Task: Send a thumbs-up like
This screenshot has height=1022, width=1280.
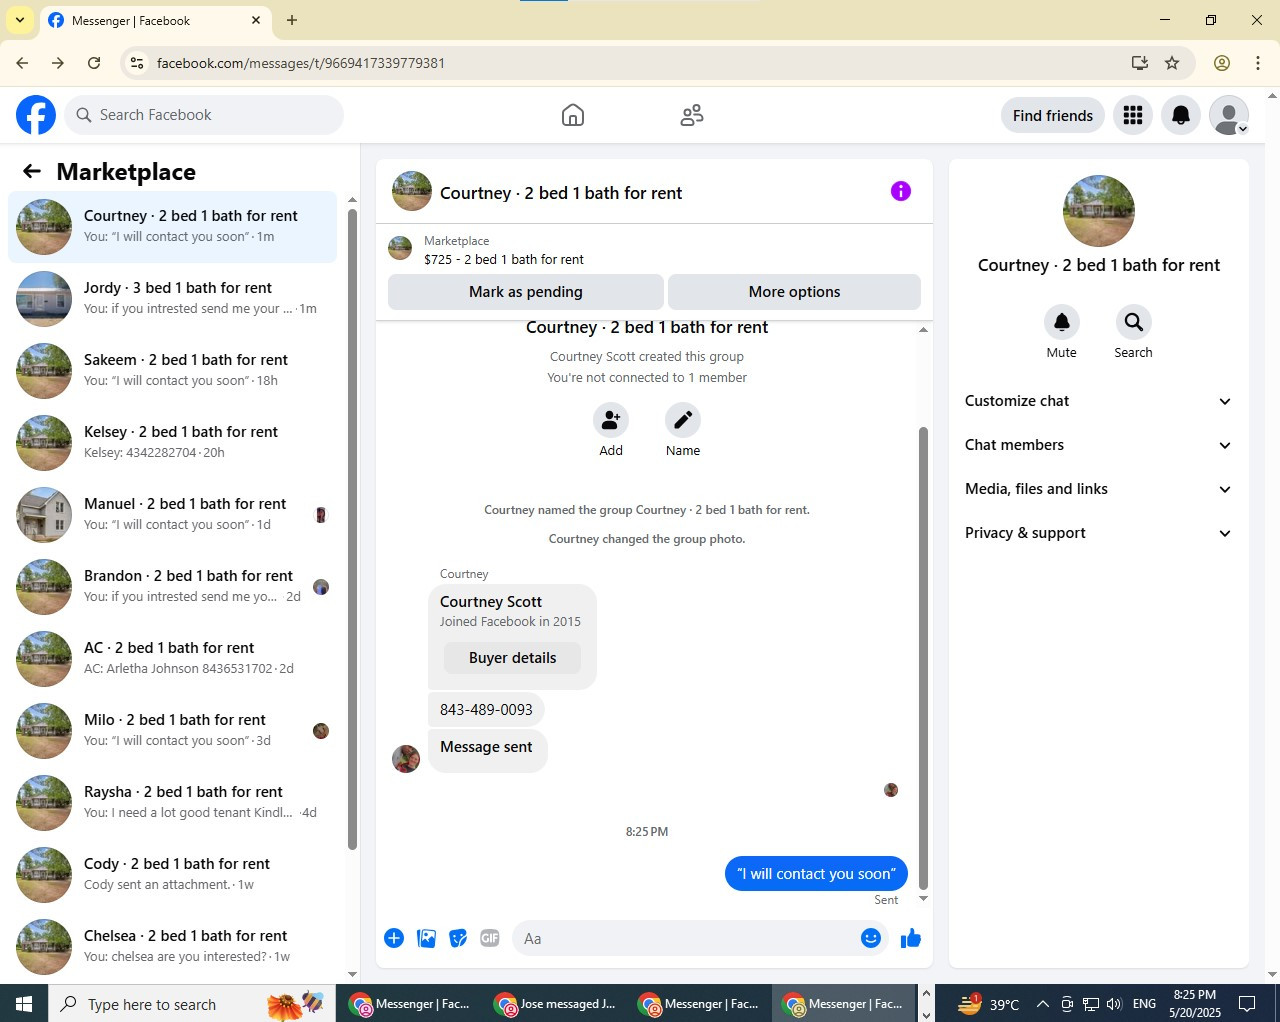Action: [911, 938]
